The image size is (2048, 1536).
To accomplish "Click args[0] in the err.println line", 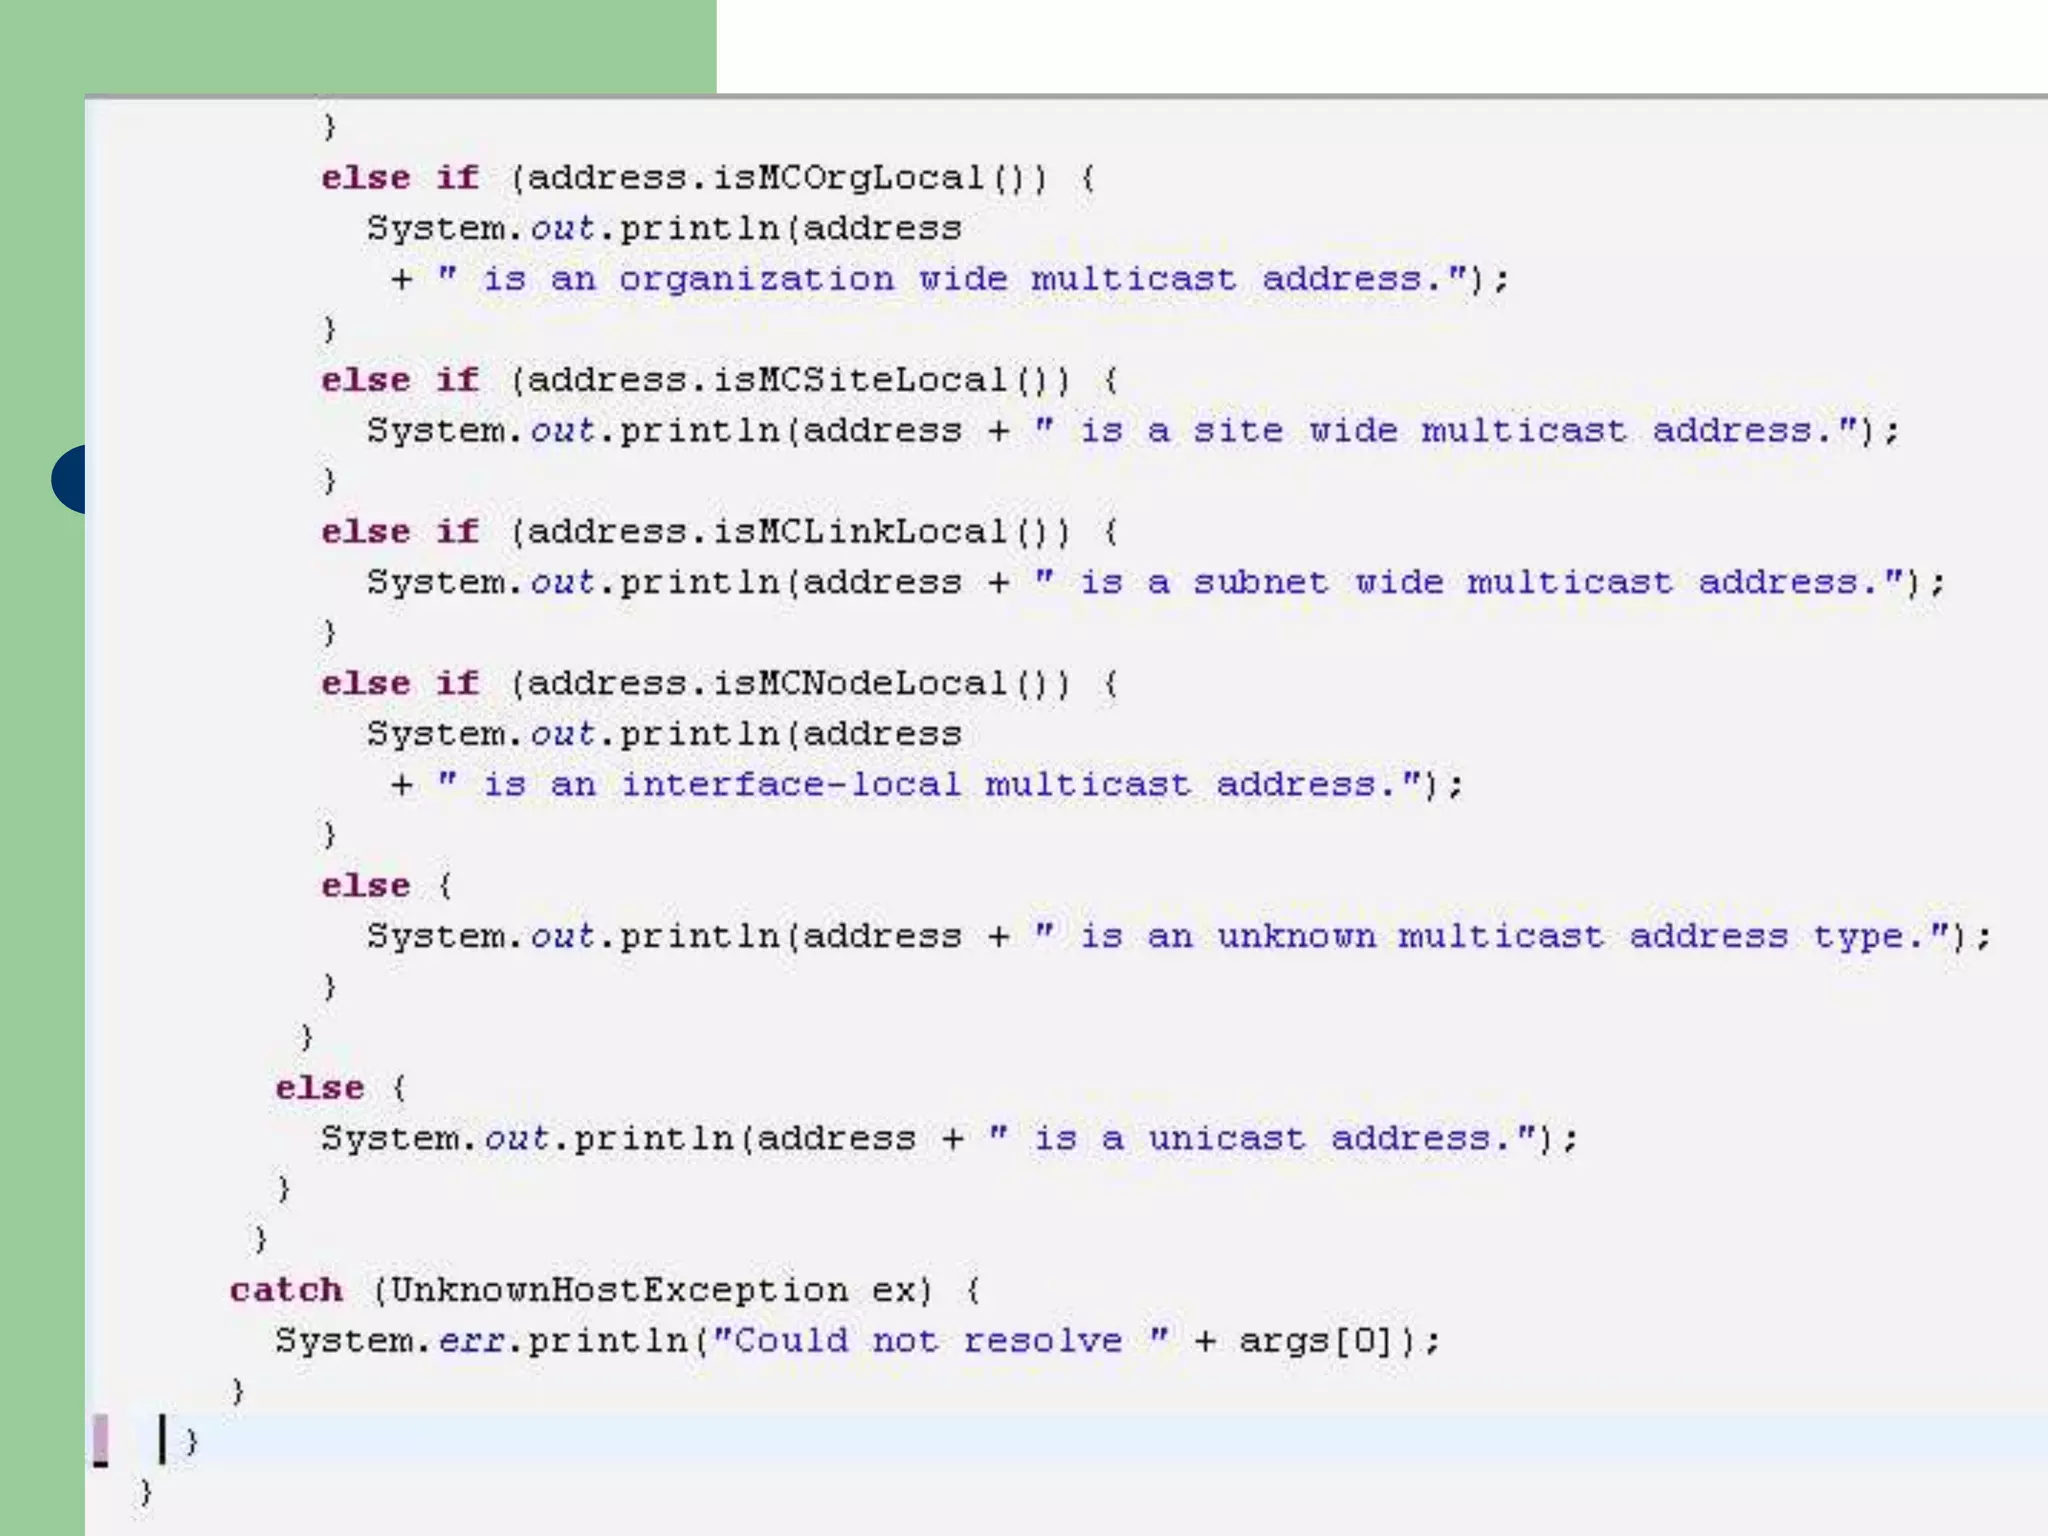I will click(x=1316, y=1340).
